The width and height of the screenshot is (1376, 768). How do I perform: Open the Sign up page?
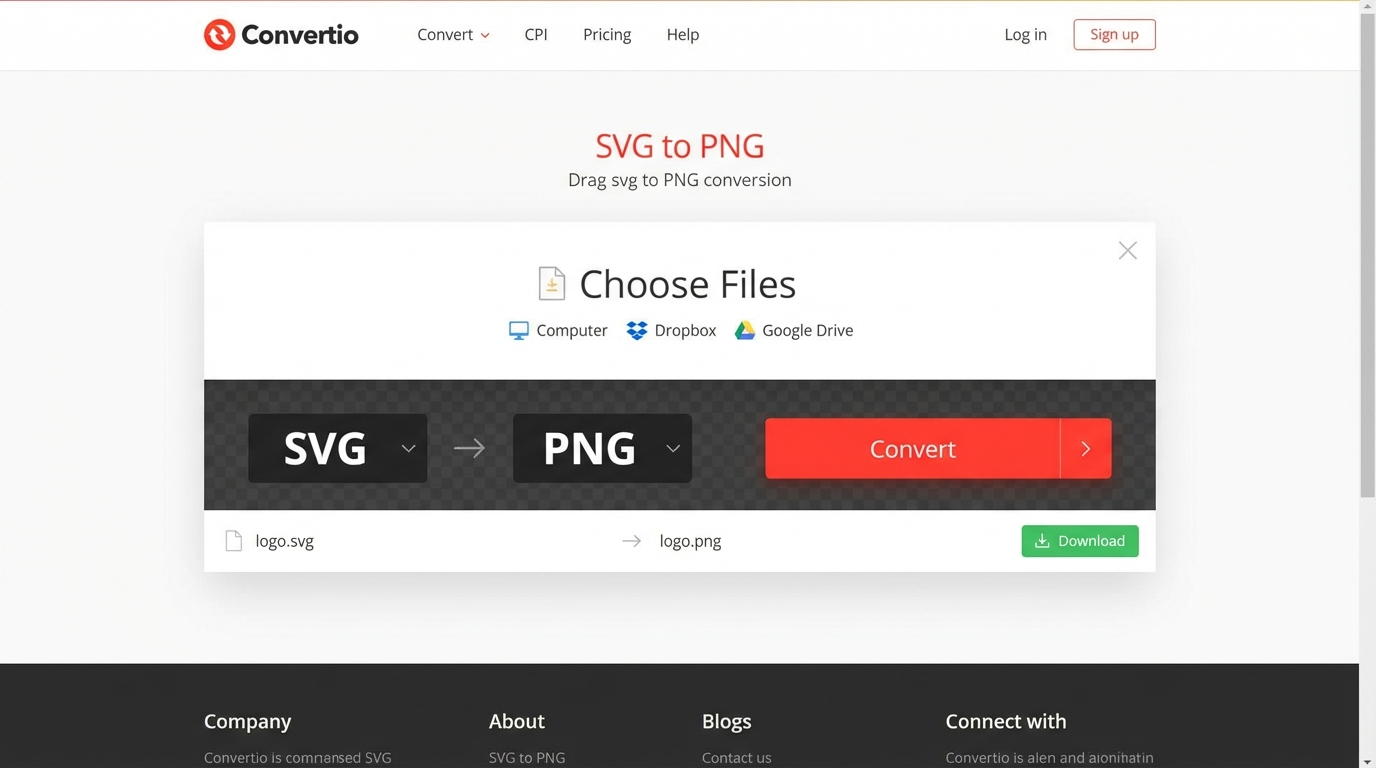(x=1114, y=34)
